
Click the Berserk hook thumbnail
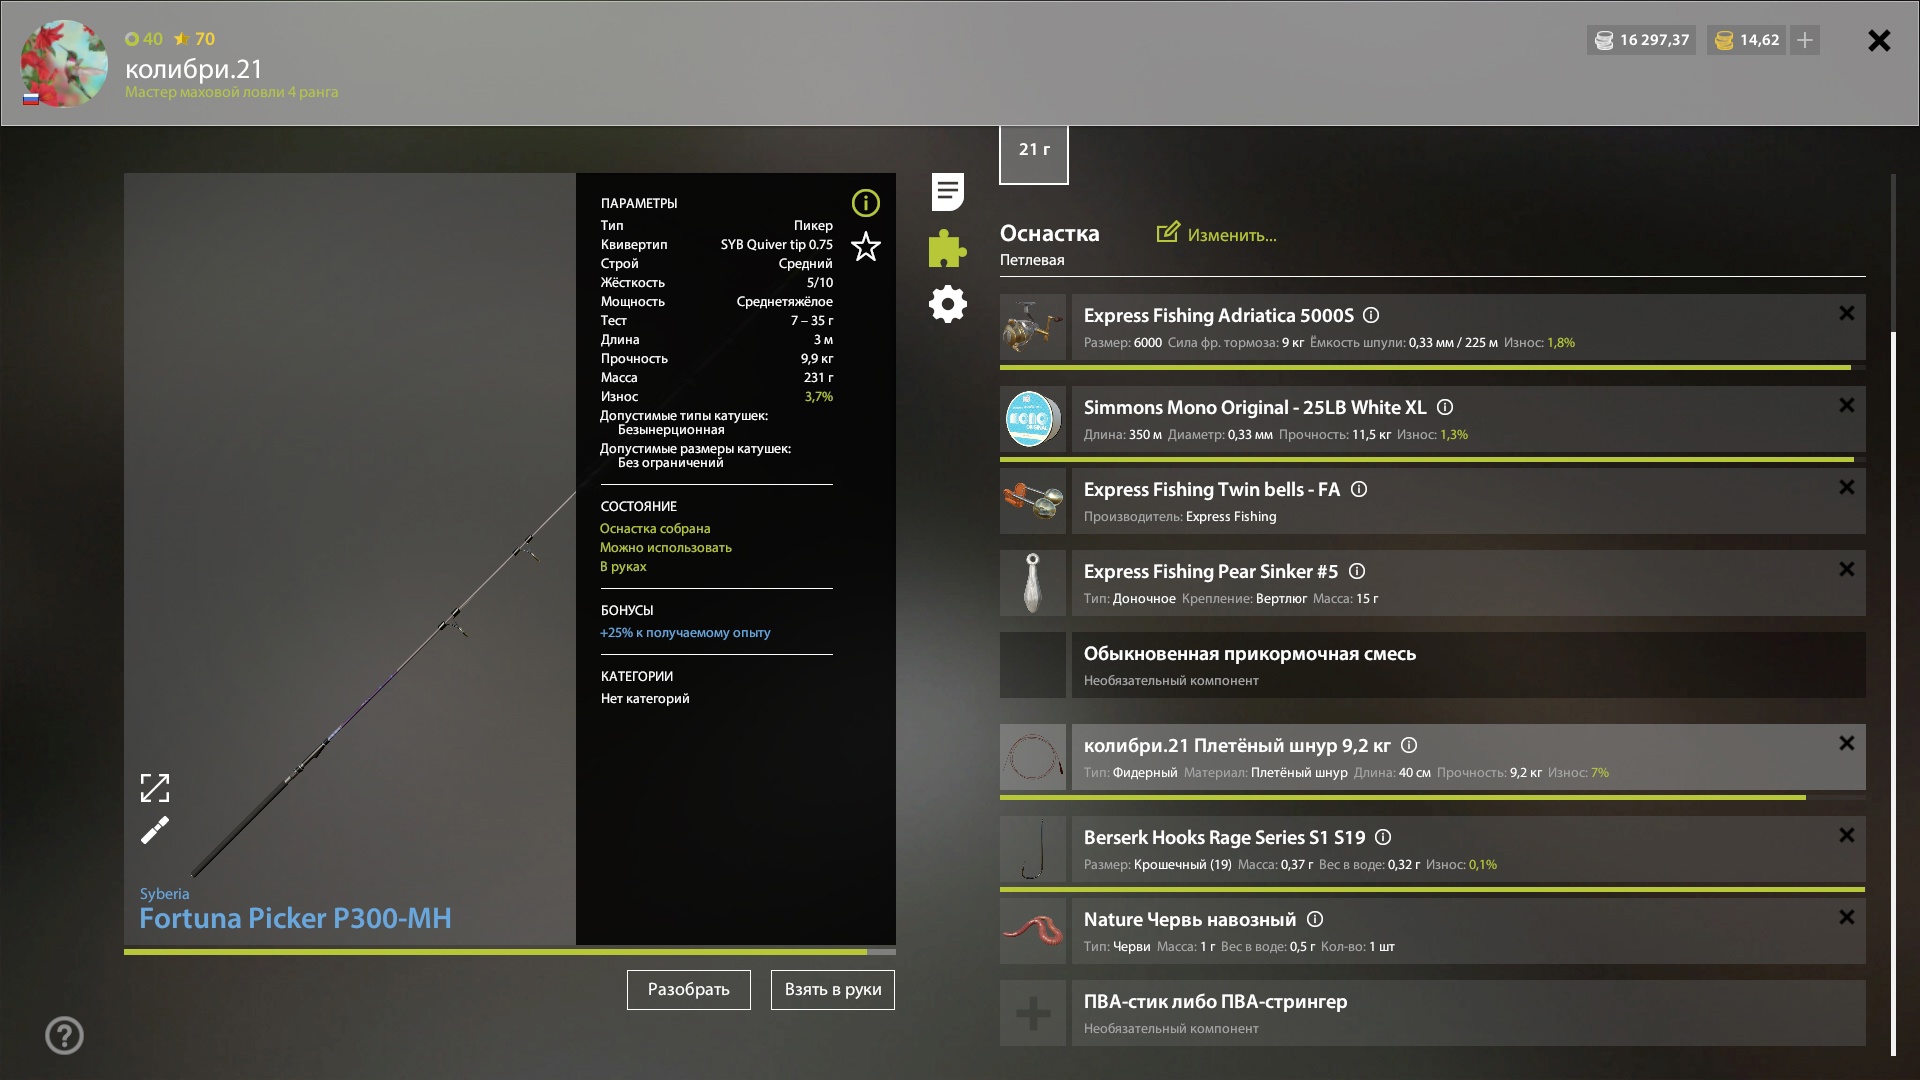coord(1033,849)
